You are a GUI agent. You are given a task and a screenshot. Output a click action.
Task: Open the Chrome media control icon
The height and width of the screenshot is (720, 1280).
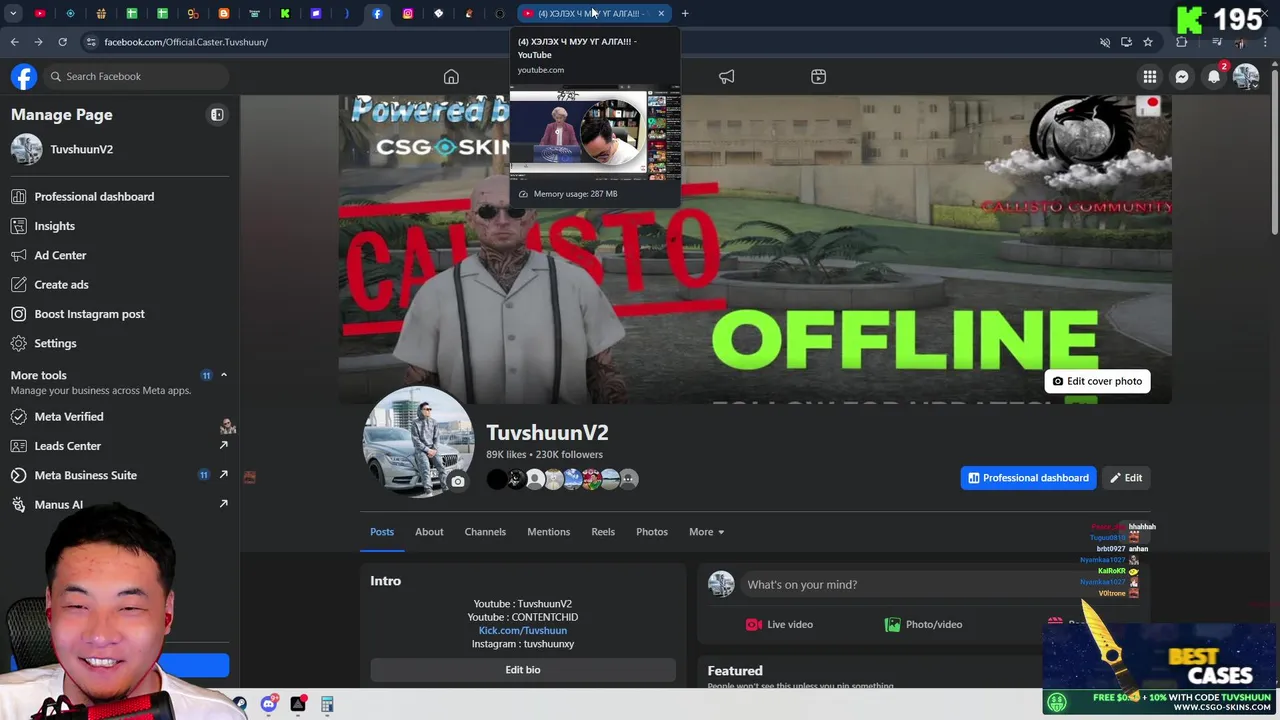[1217, 42]
